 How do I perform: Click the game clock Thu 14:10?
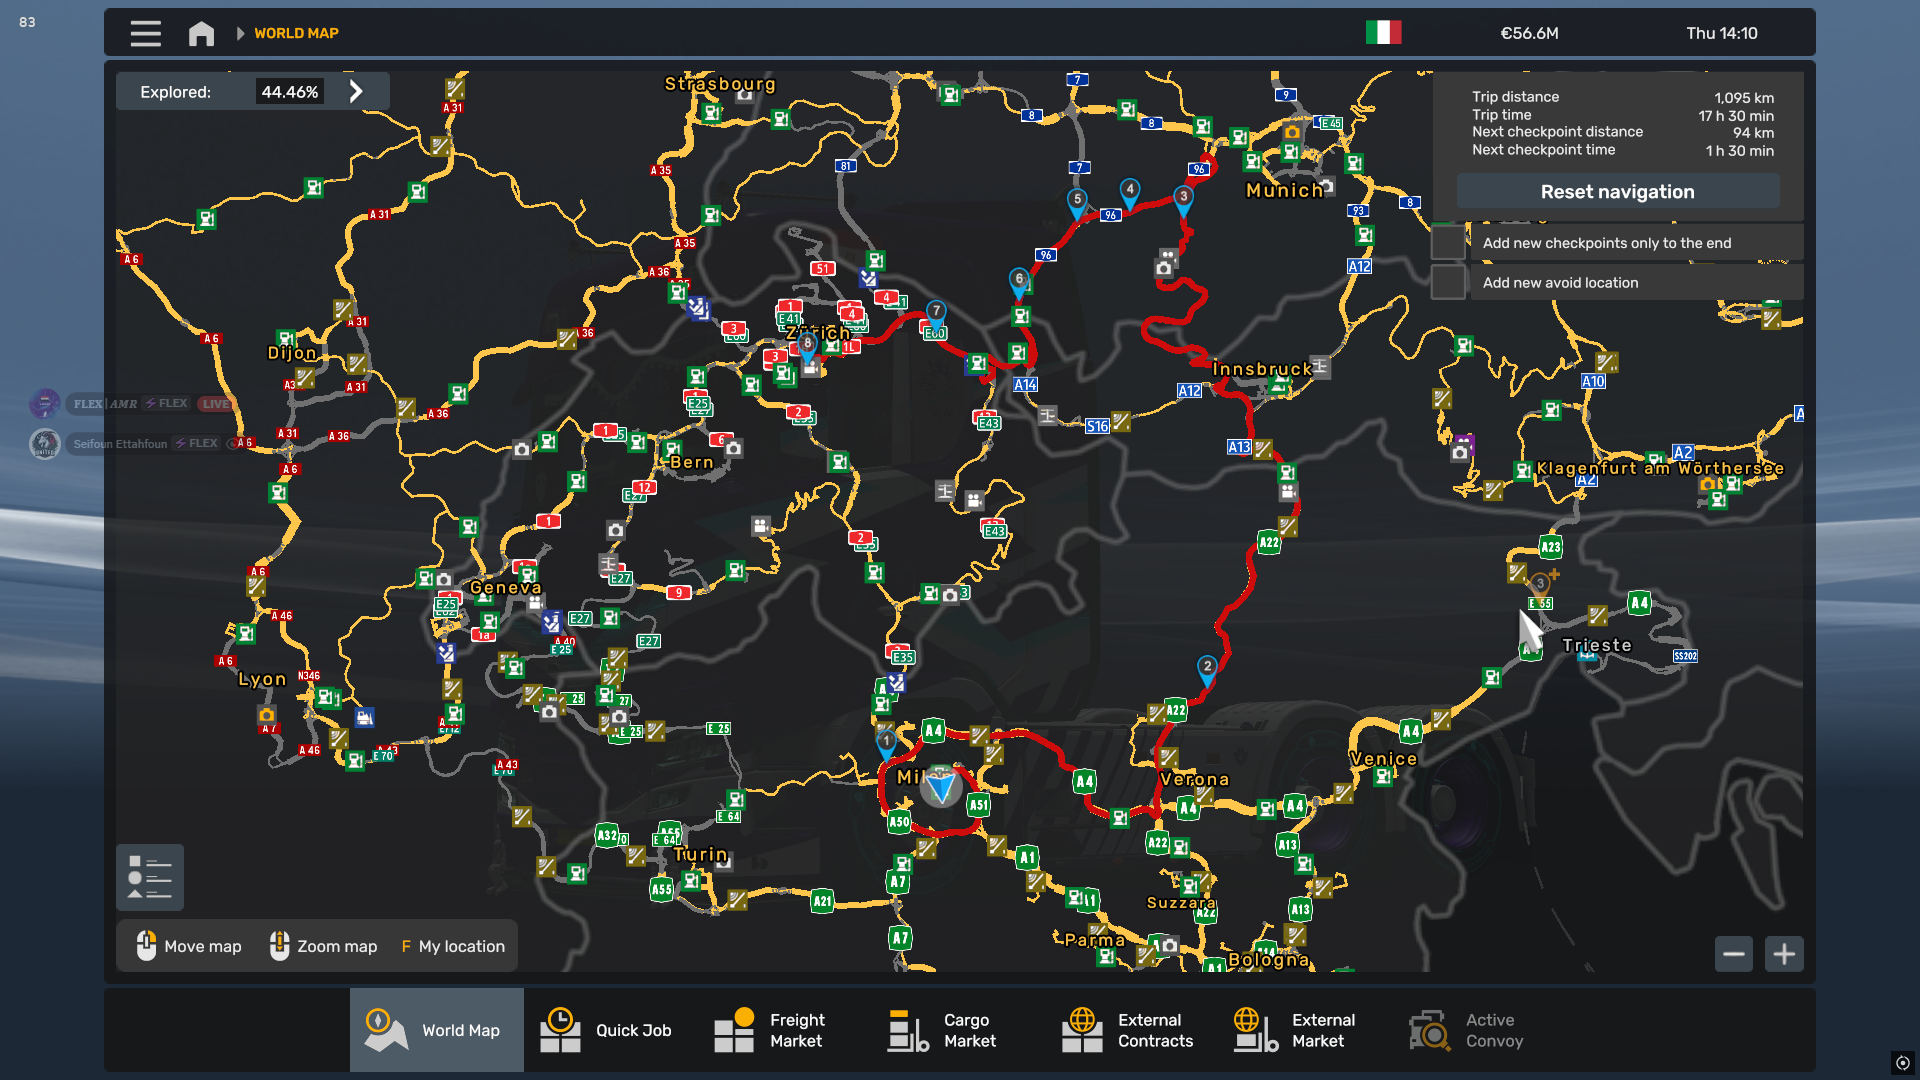(x=1721, y=33)
